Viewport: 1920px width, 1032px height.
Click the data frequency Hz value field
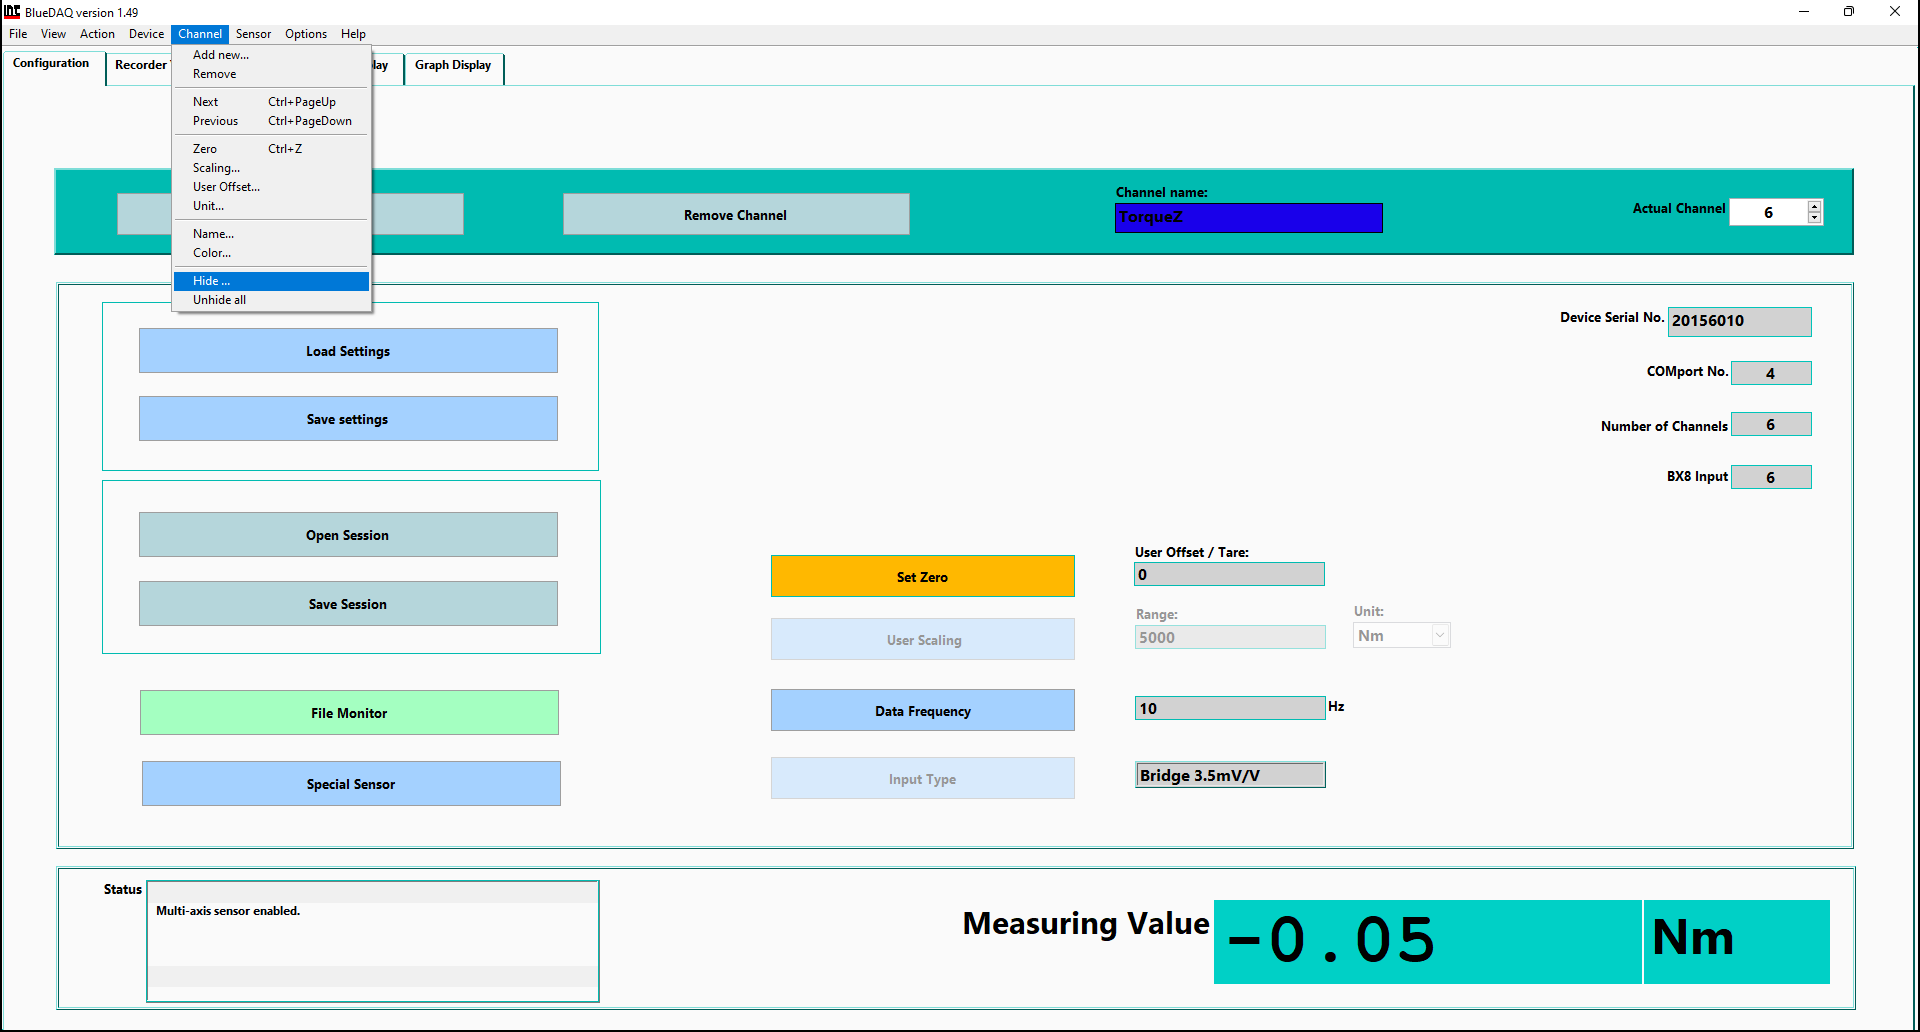point(1229,709)
